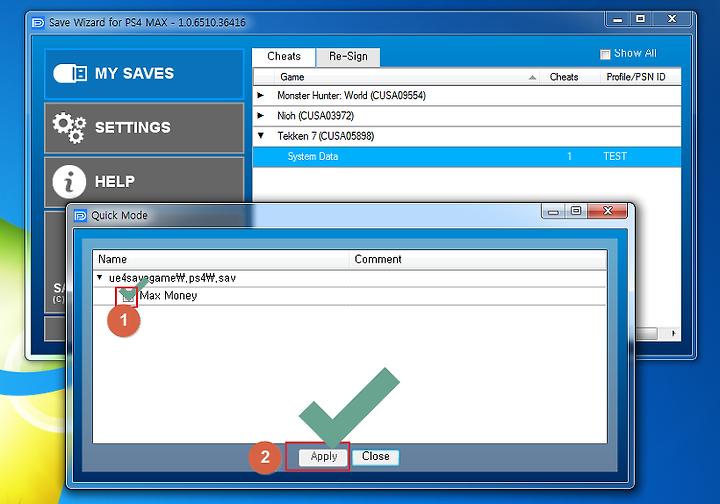Screen dimensions: 720x504
Task: Select Monster Hunter: World (CUSA09554) entry
Action: (351, 95)
